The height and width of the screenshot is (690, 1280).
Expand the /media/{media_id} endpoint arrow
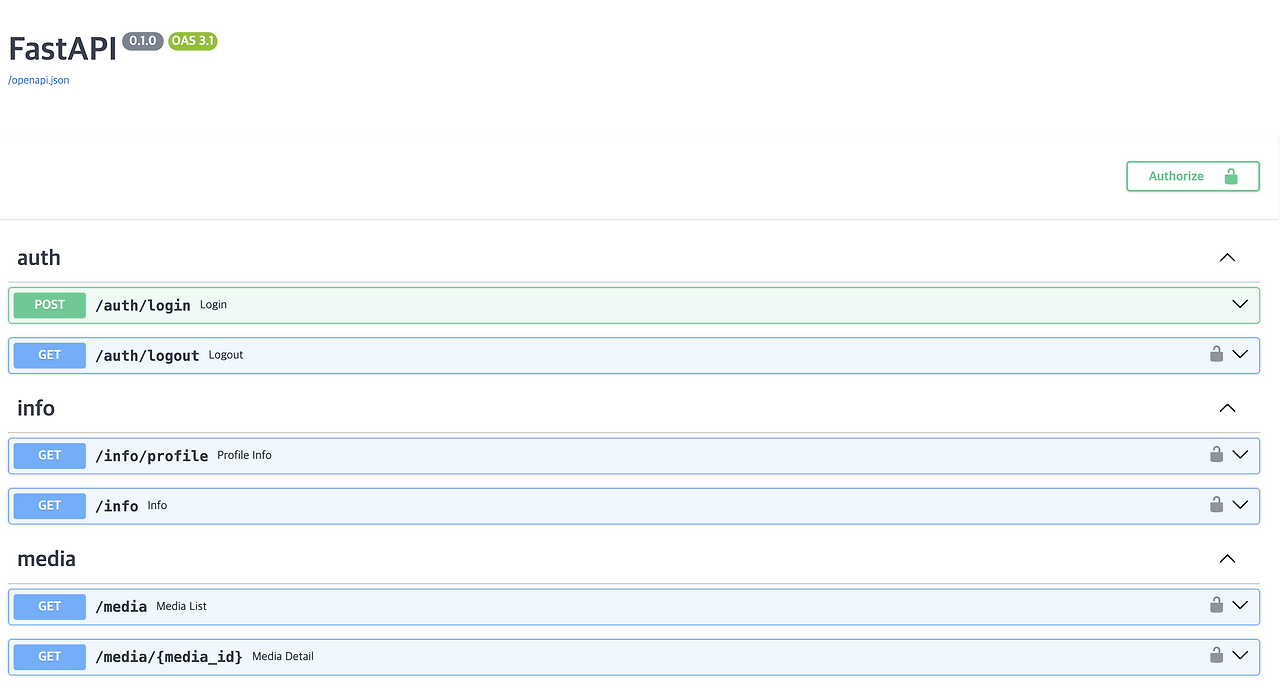tap(1240, 656)
